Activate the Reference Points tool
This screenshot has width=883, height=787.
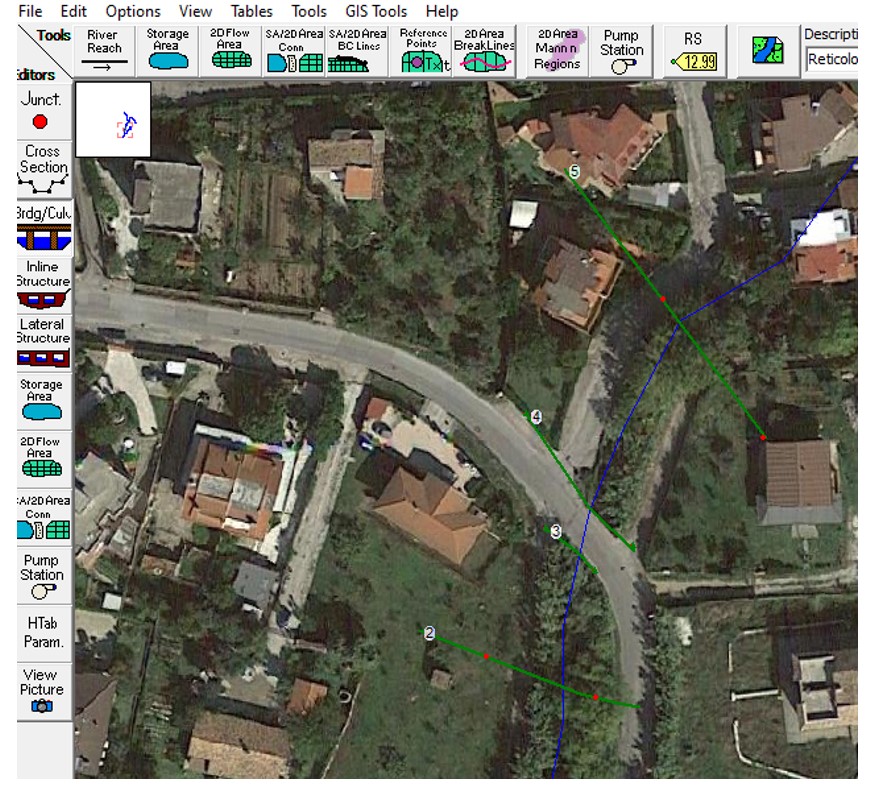point(422,51)
